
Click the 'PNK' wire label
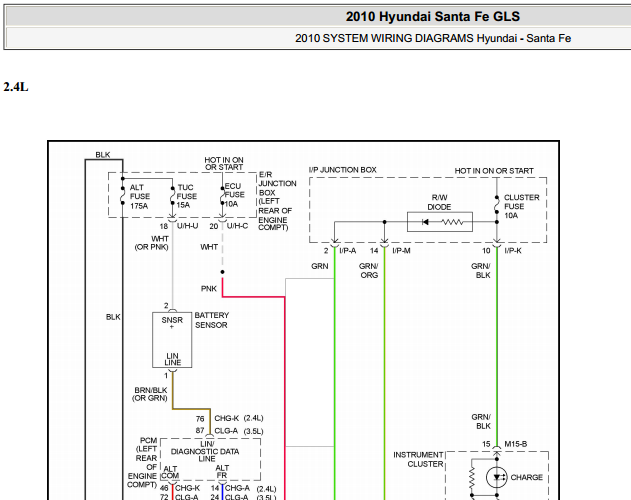pyautogui.click(x=209, y=289)
